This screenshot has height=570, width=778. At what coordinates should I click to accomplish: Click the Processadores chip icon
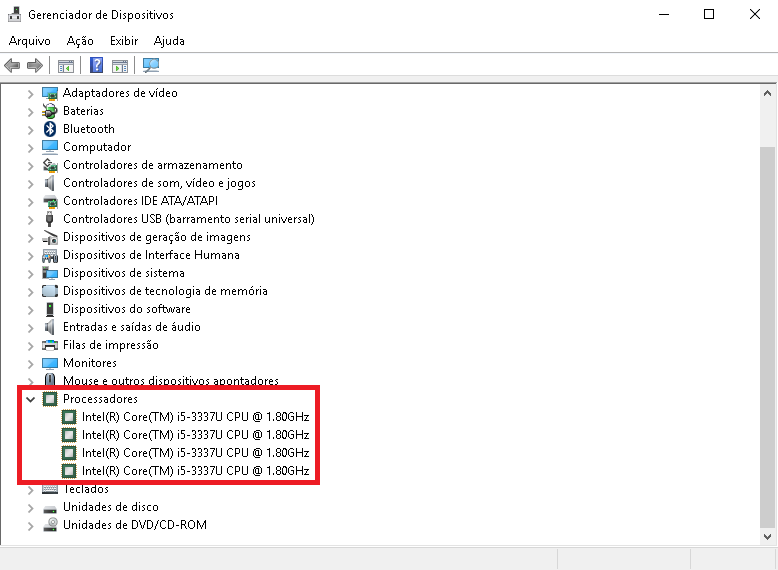[50, 399]
